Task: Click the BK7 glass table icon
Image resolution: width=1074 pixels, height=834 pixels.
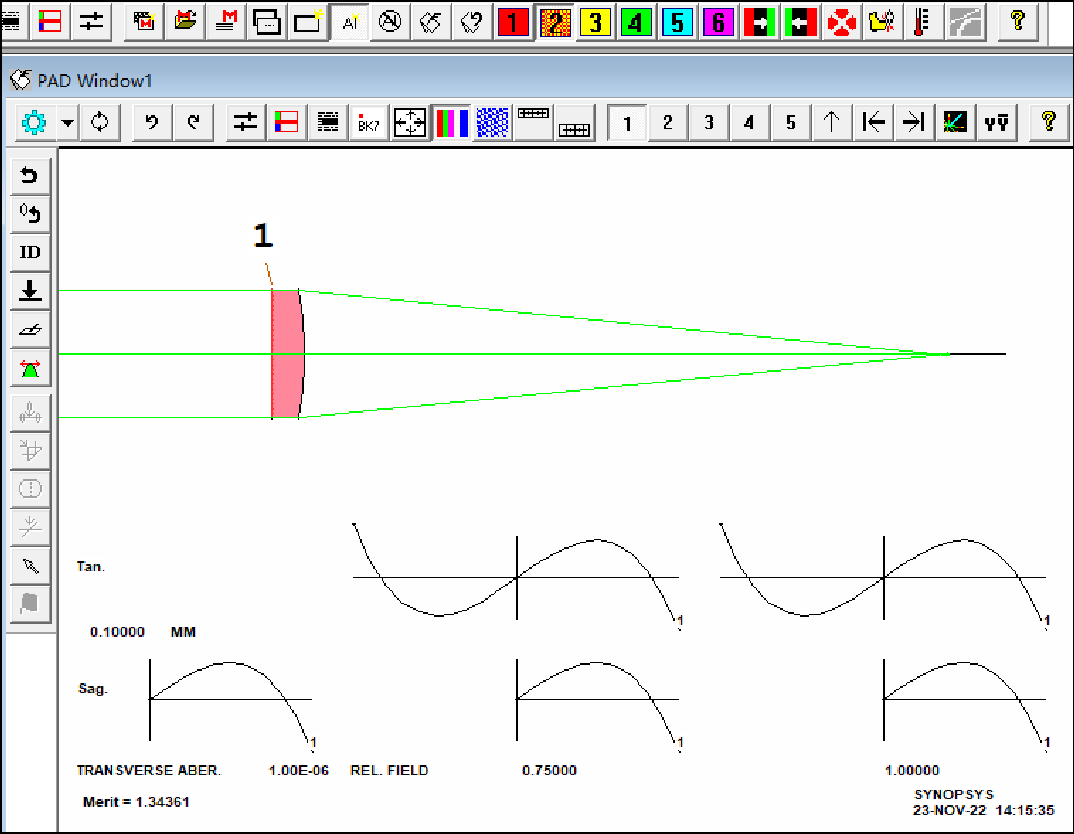Action: click(368, 123)
